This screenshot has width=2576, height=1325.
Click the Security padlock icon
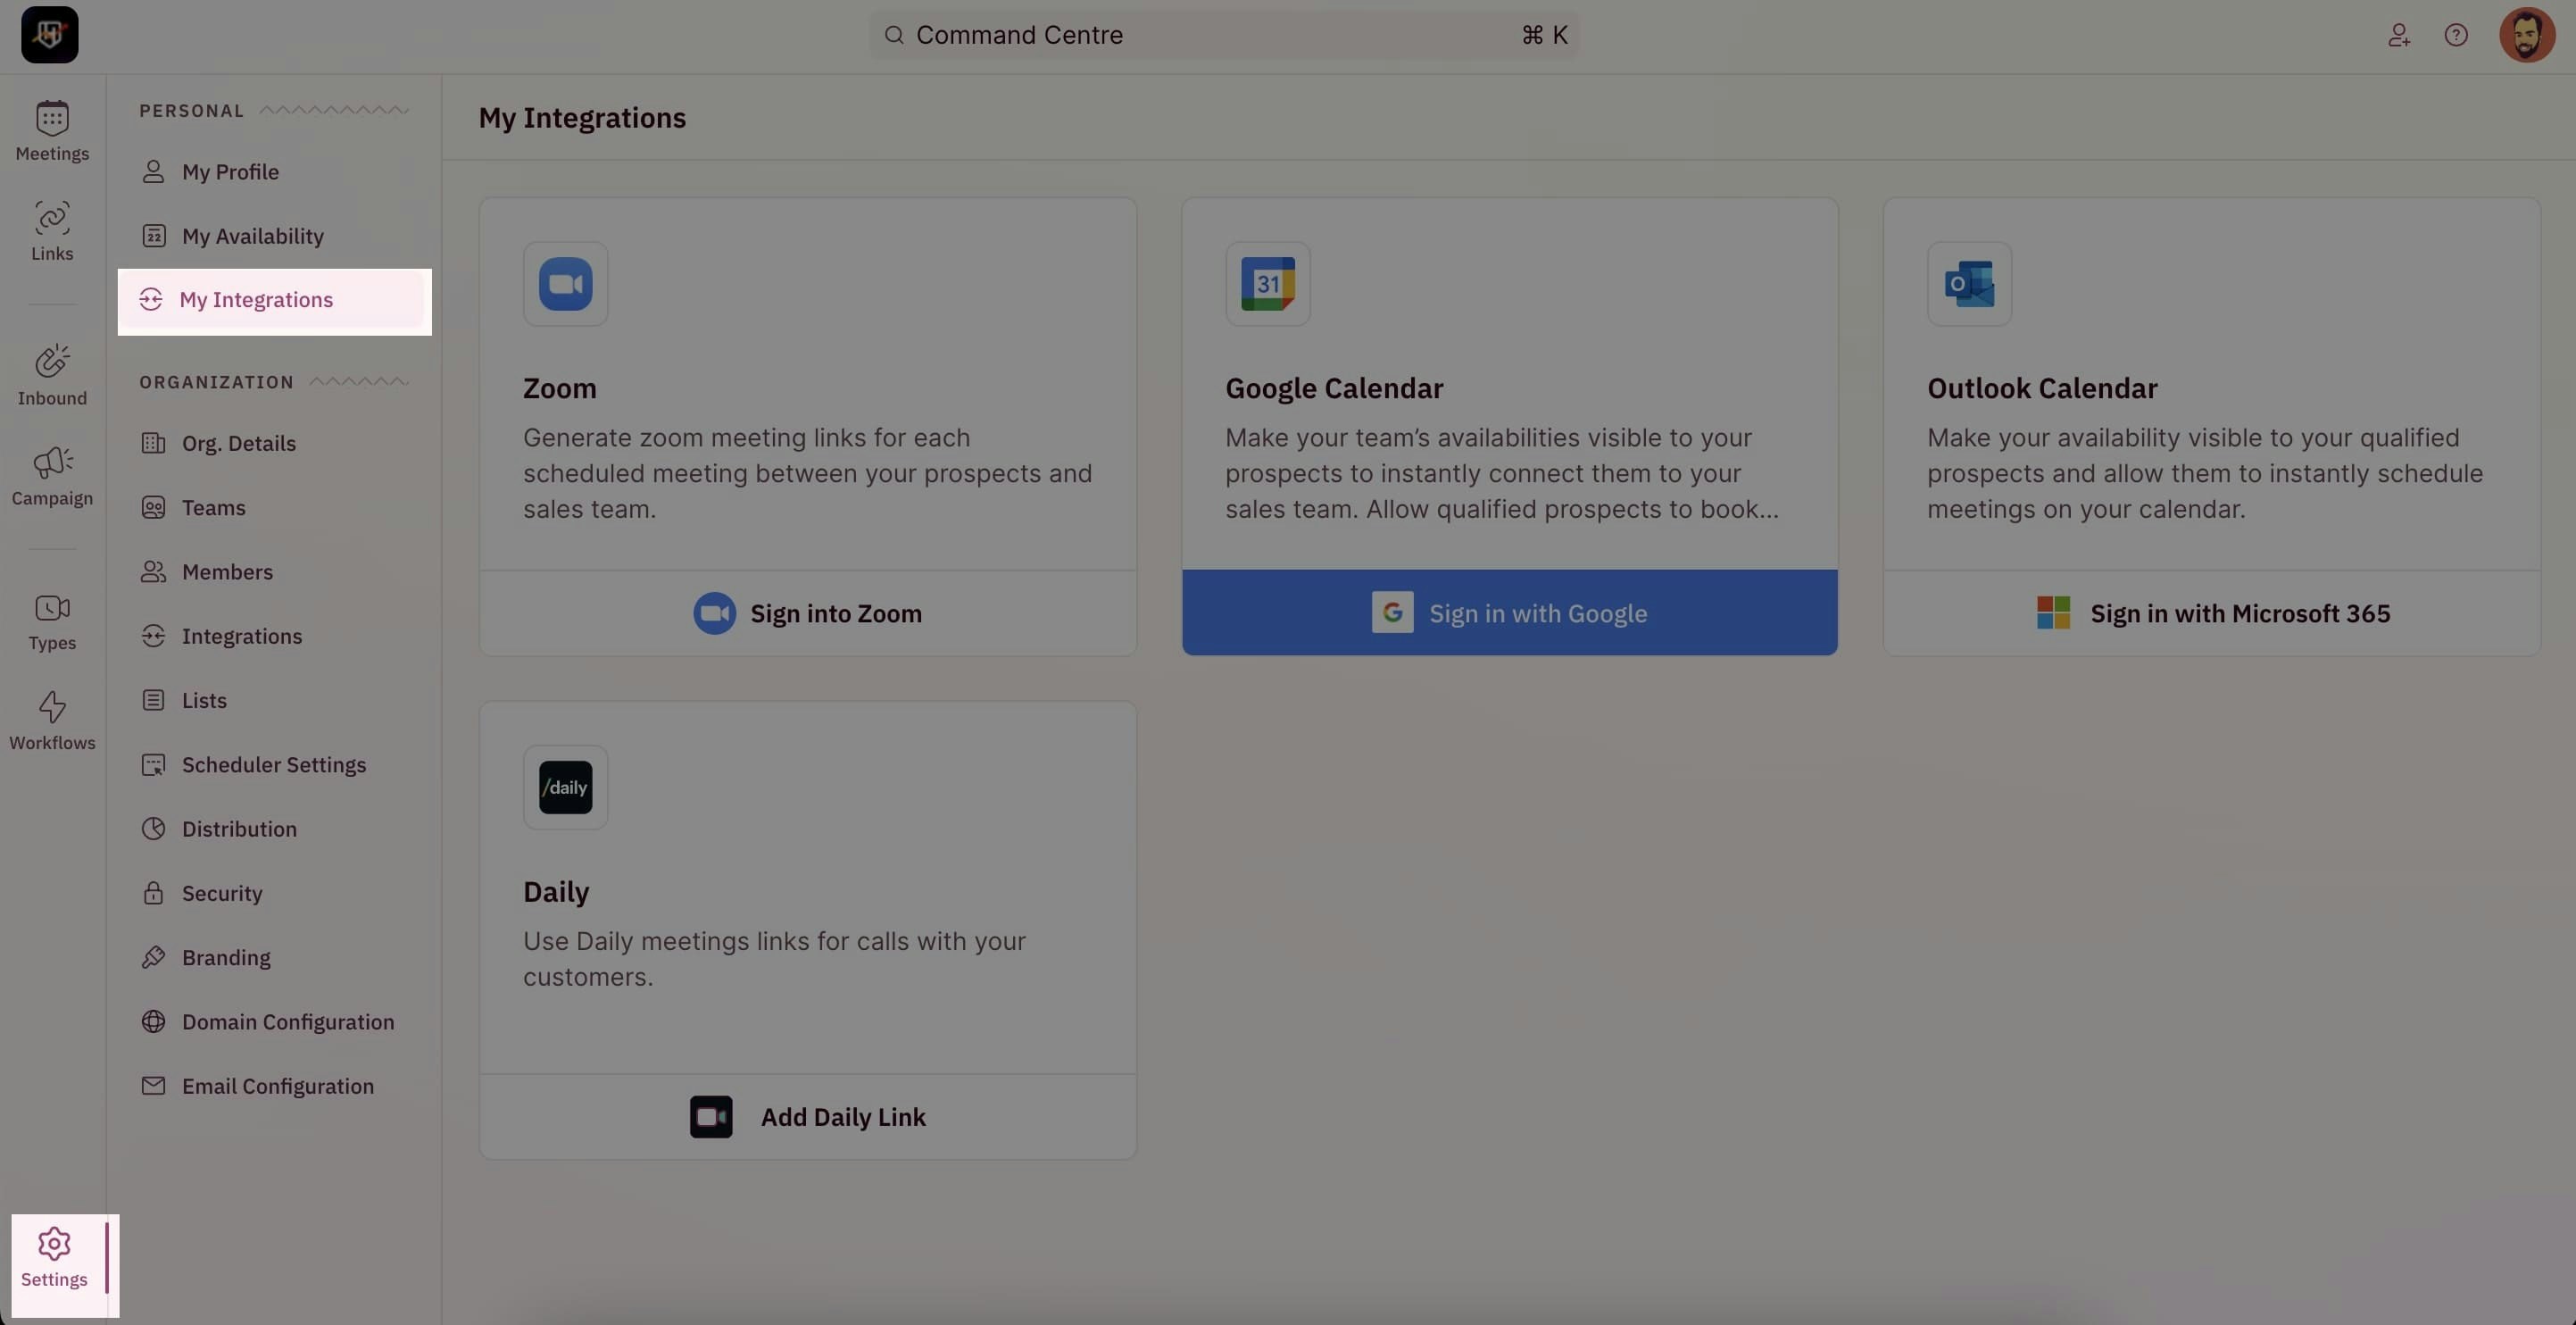(x=153, y=893)
